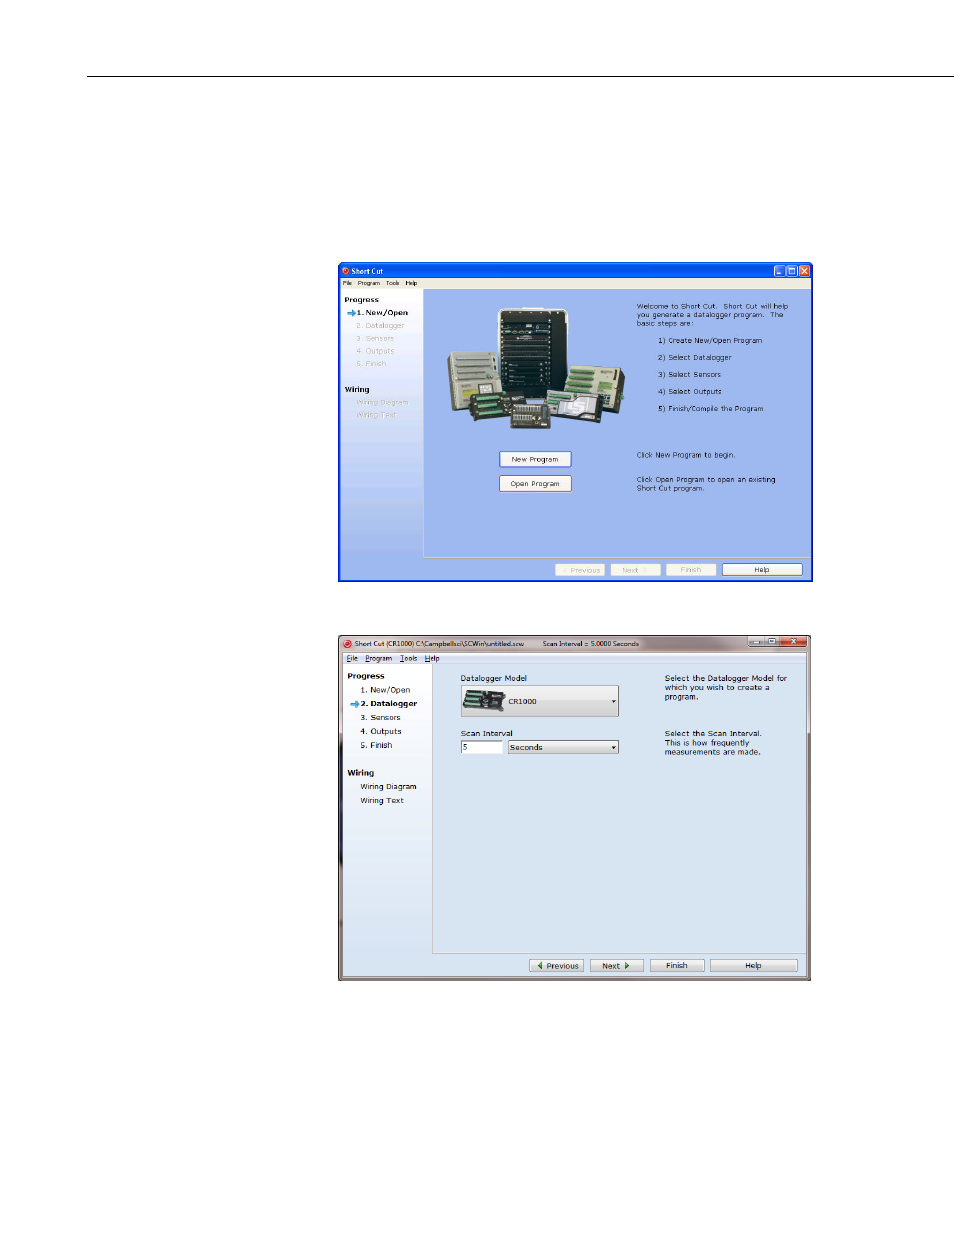Screen dimensions: 954x1235
Task: Select 1. New/Open step in CR1000 window
Action: 385,690
